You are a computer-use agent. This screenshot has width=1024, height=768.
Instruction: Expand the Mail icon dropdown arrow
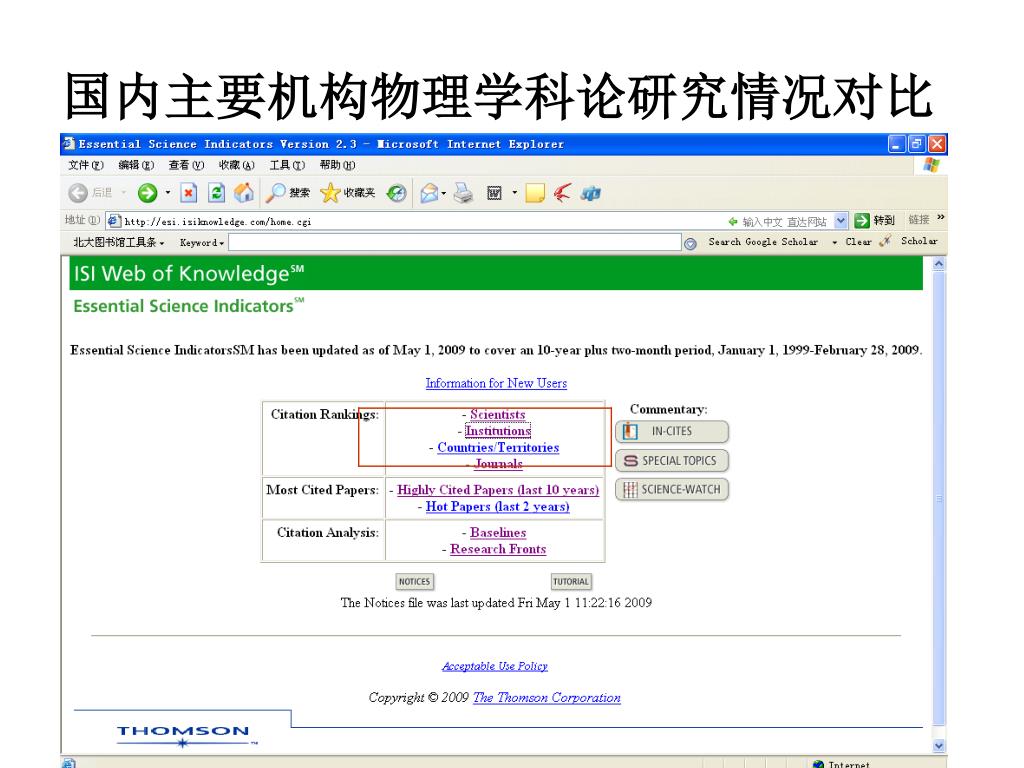[443, 193]
